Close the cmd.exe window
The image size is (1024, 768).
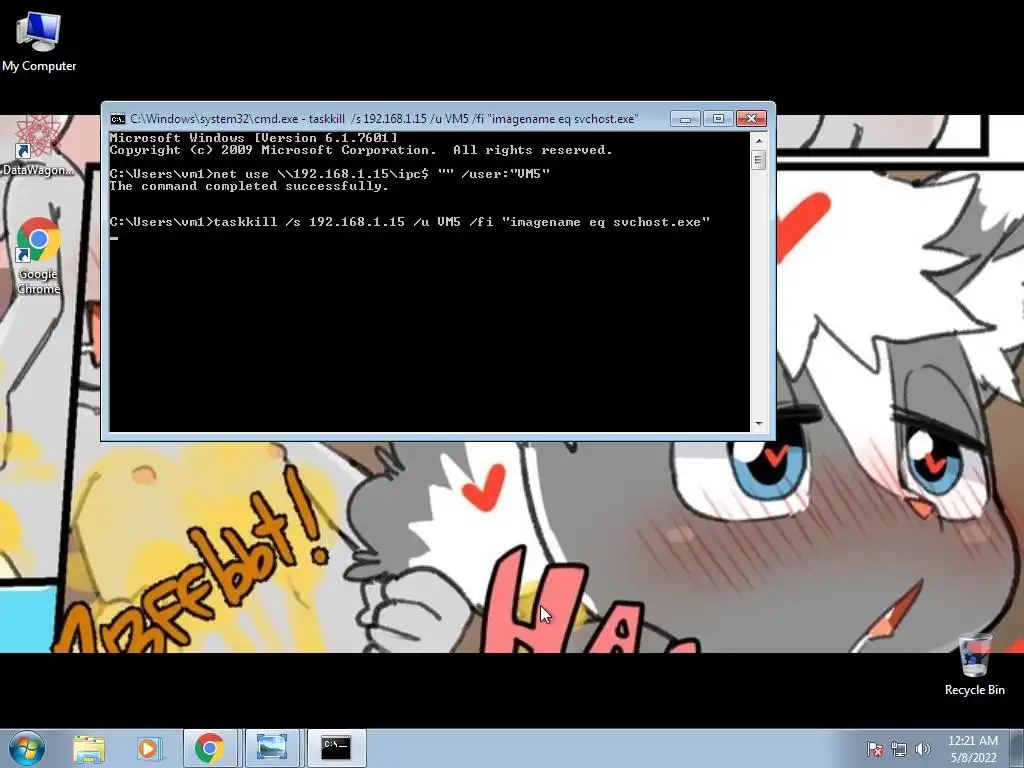751,119
